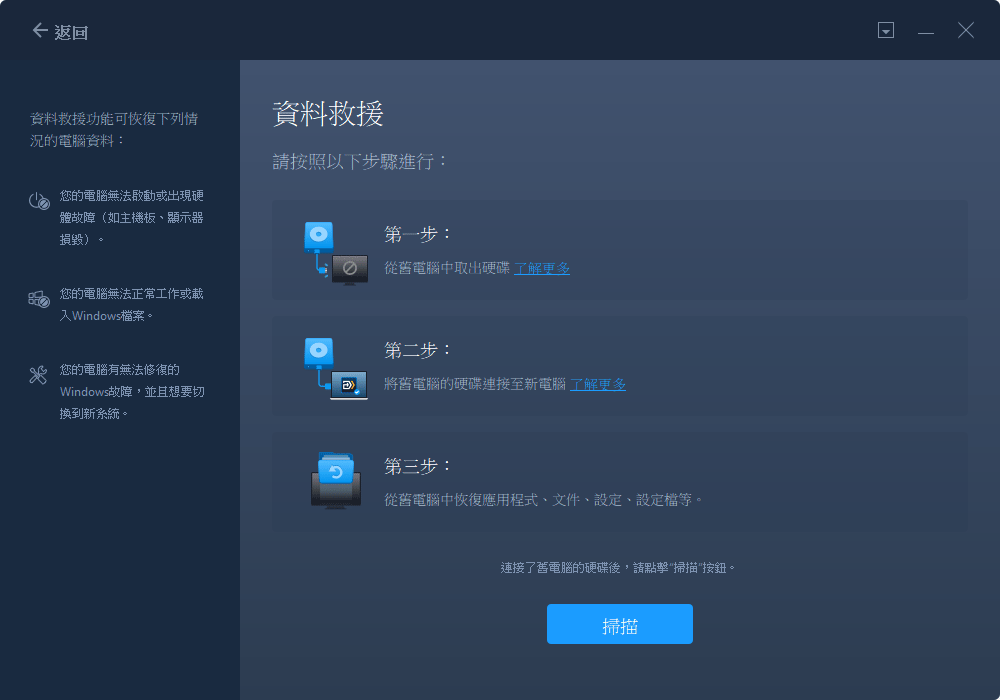Minimize the application window
Image resolution: width=1000 pixels, height=700 pixels.
(926, 30)
